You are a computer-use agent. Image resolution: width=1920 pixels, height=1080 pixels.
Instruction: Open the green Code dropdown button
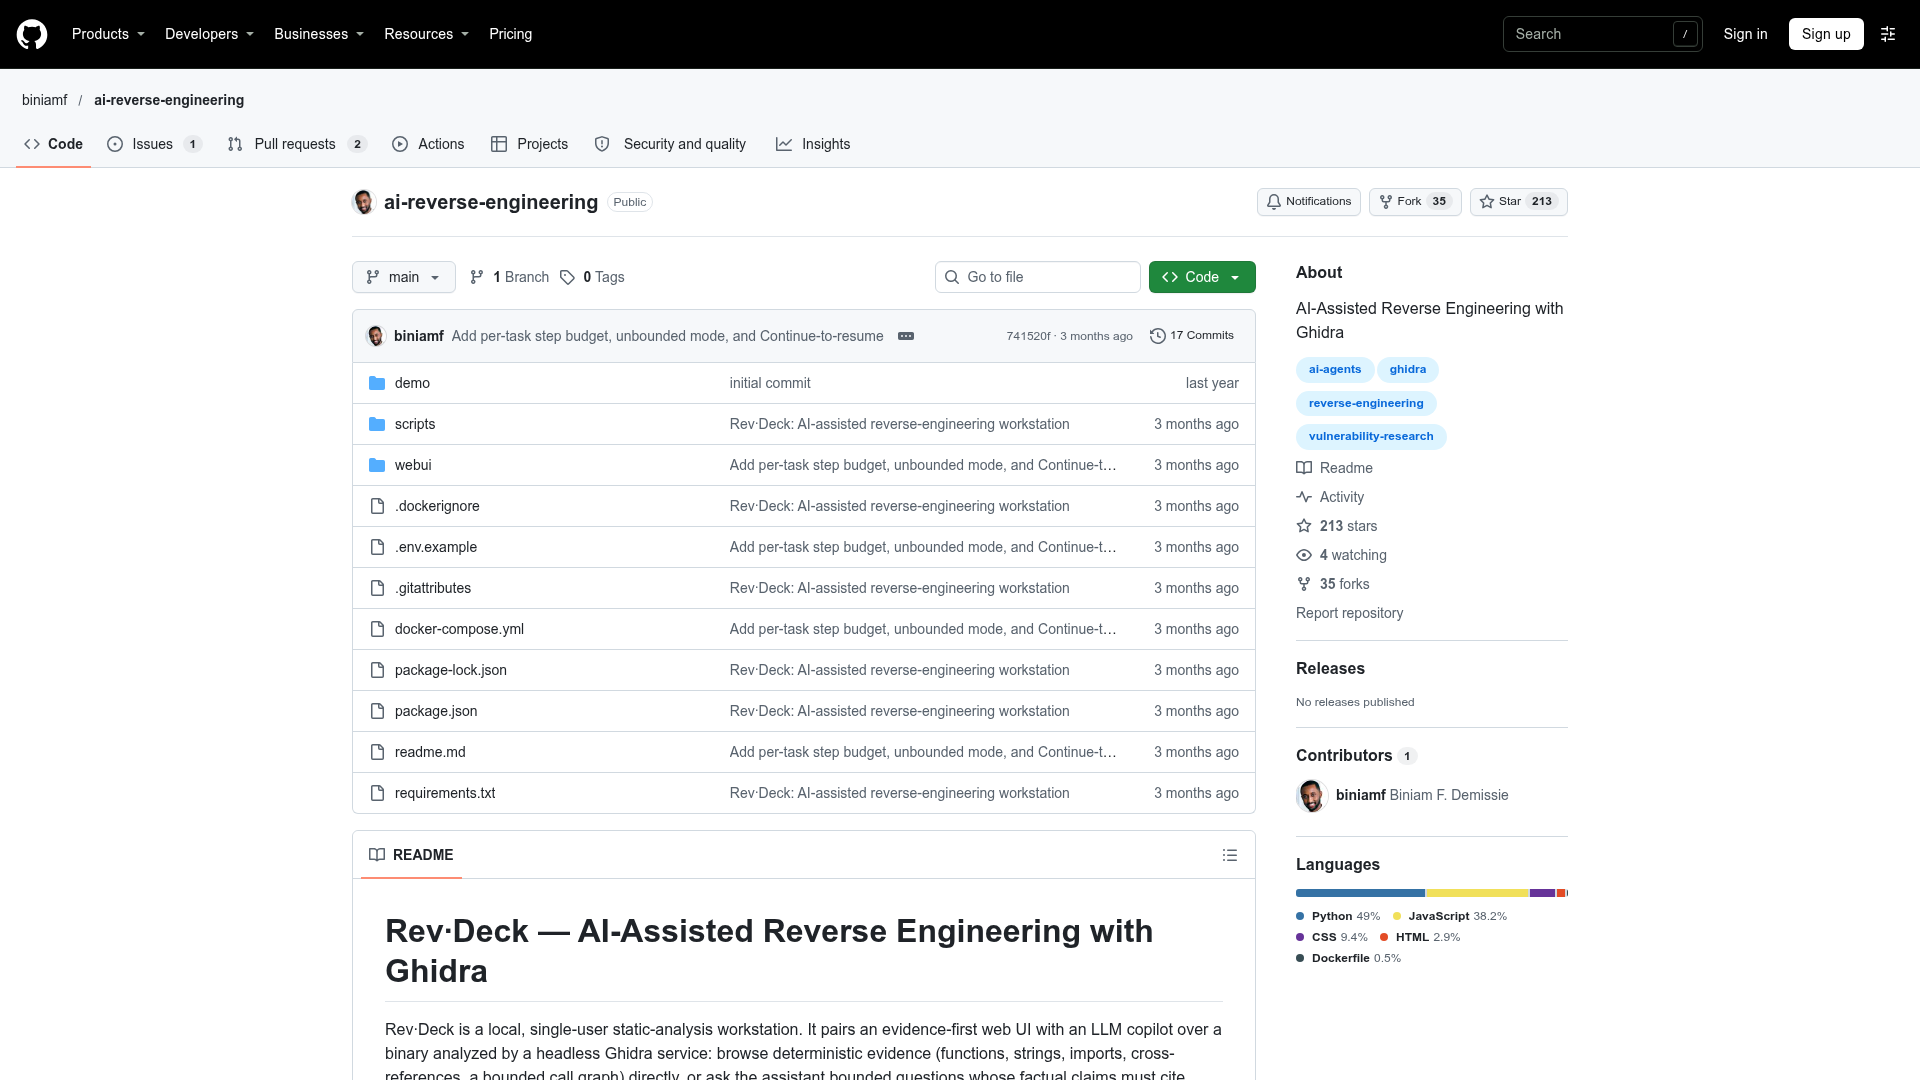[x=1202, y=277]
